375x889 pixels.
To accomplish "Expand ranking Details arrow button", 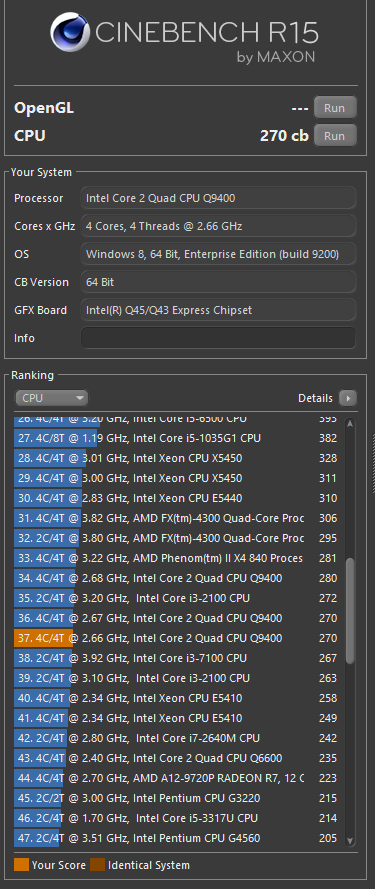I will (x=348, y=398).
